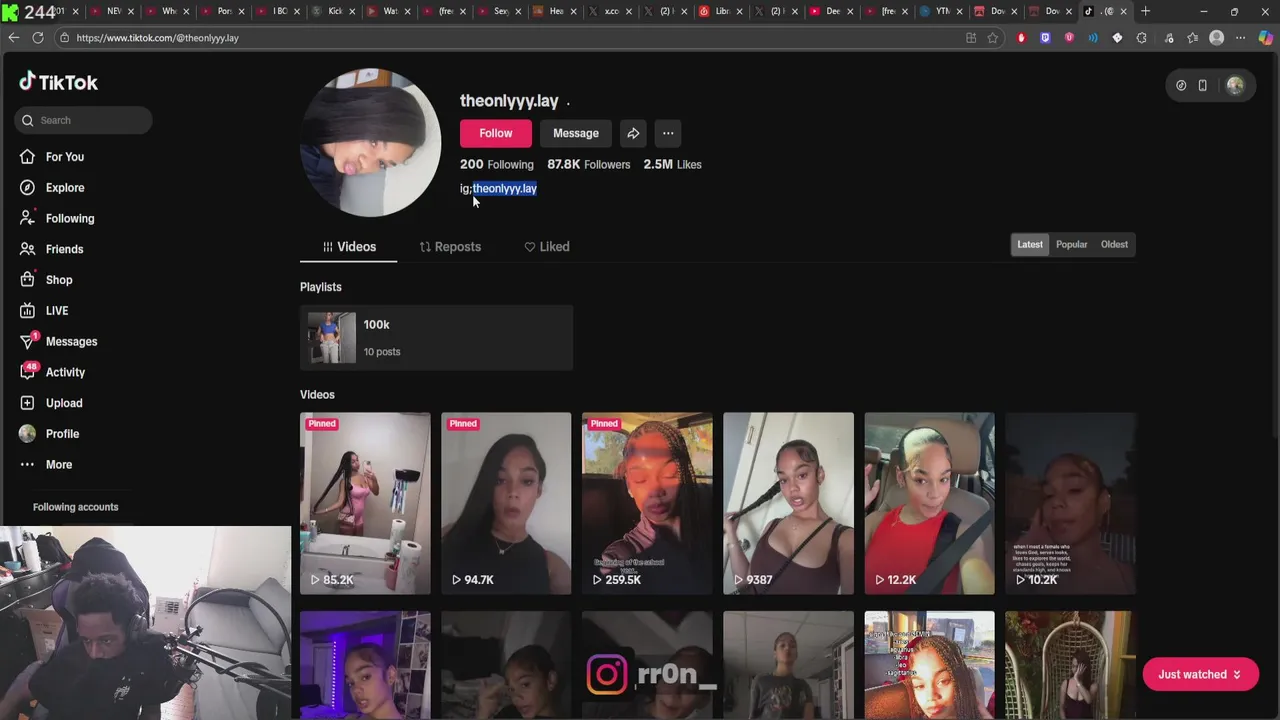Click Just watched button
The image size is (1280, 720).
[1200, 674]
